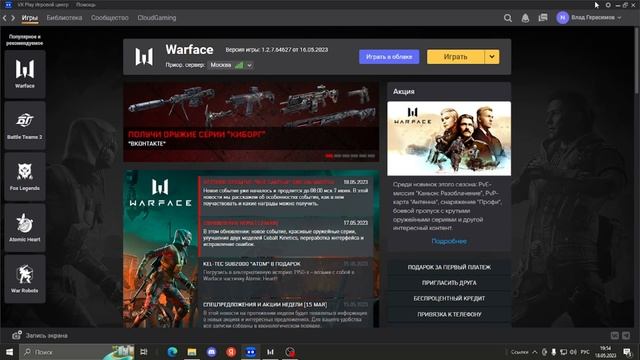This screenshot has height=360, width=640.
Task: Open the VK icon at bottom right
Action: 615,336
